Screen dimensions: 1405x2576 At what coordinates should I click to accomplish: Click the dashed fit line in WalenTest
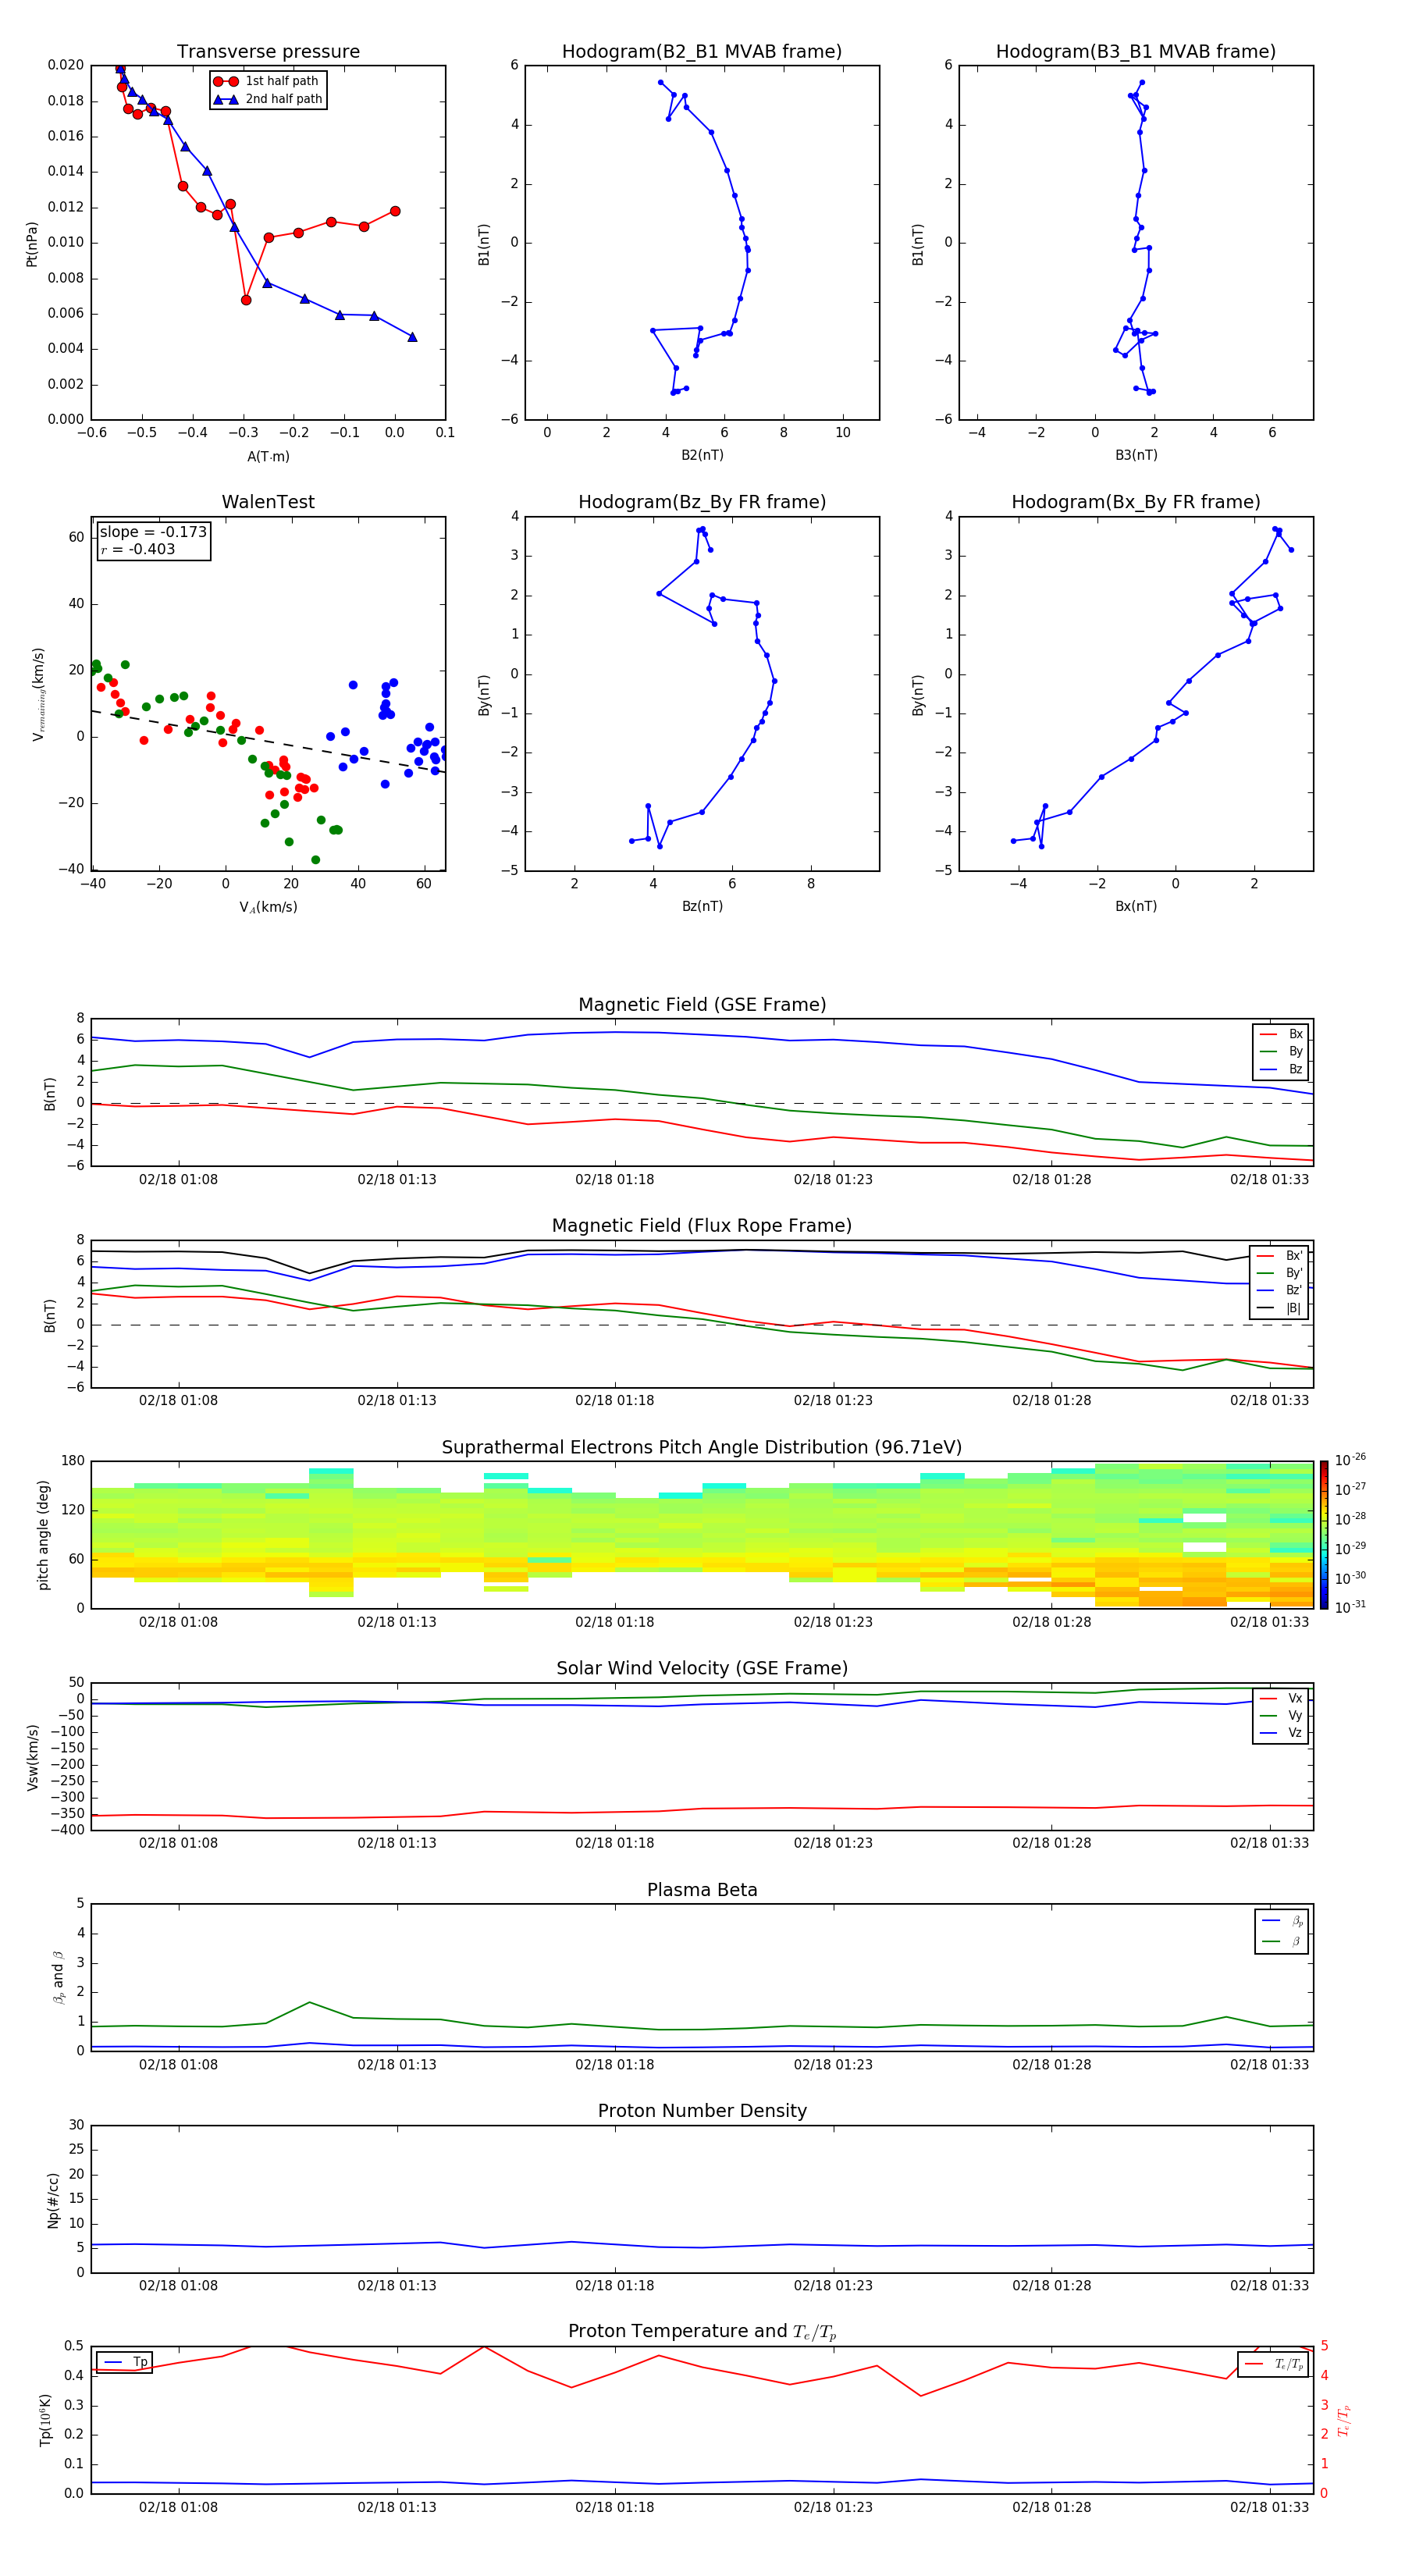(x=268, y=741)
